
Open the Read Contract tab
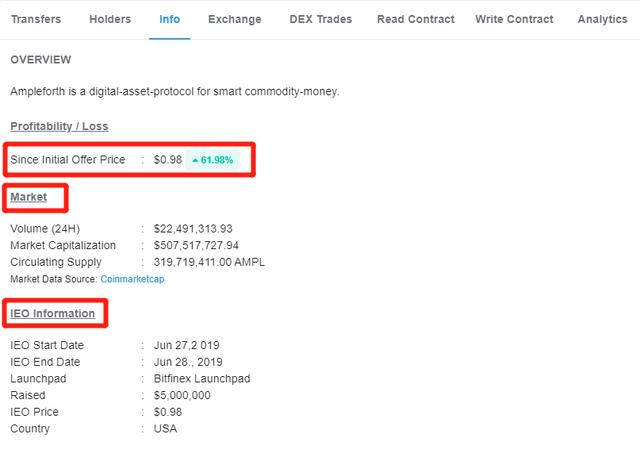tap(416, 19)
